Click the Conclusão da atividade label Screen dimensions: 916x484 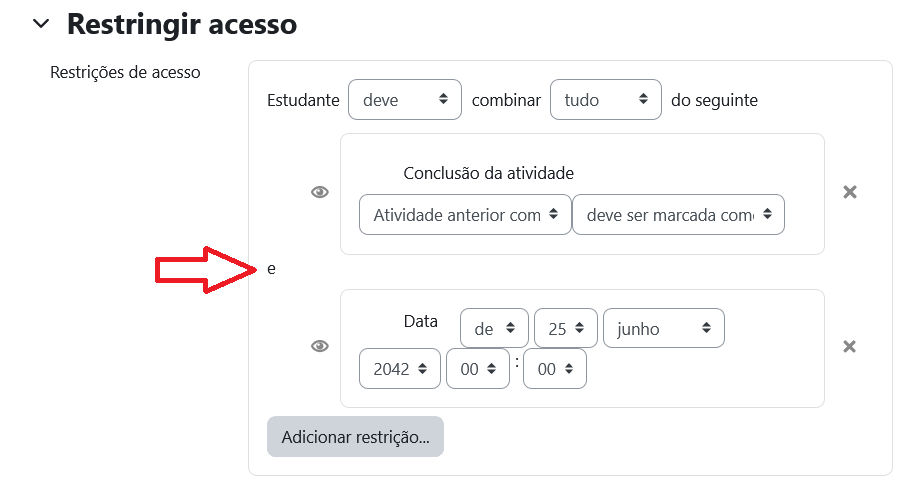click(488, 173)
